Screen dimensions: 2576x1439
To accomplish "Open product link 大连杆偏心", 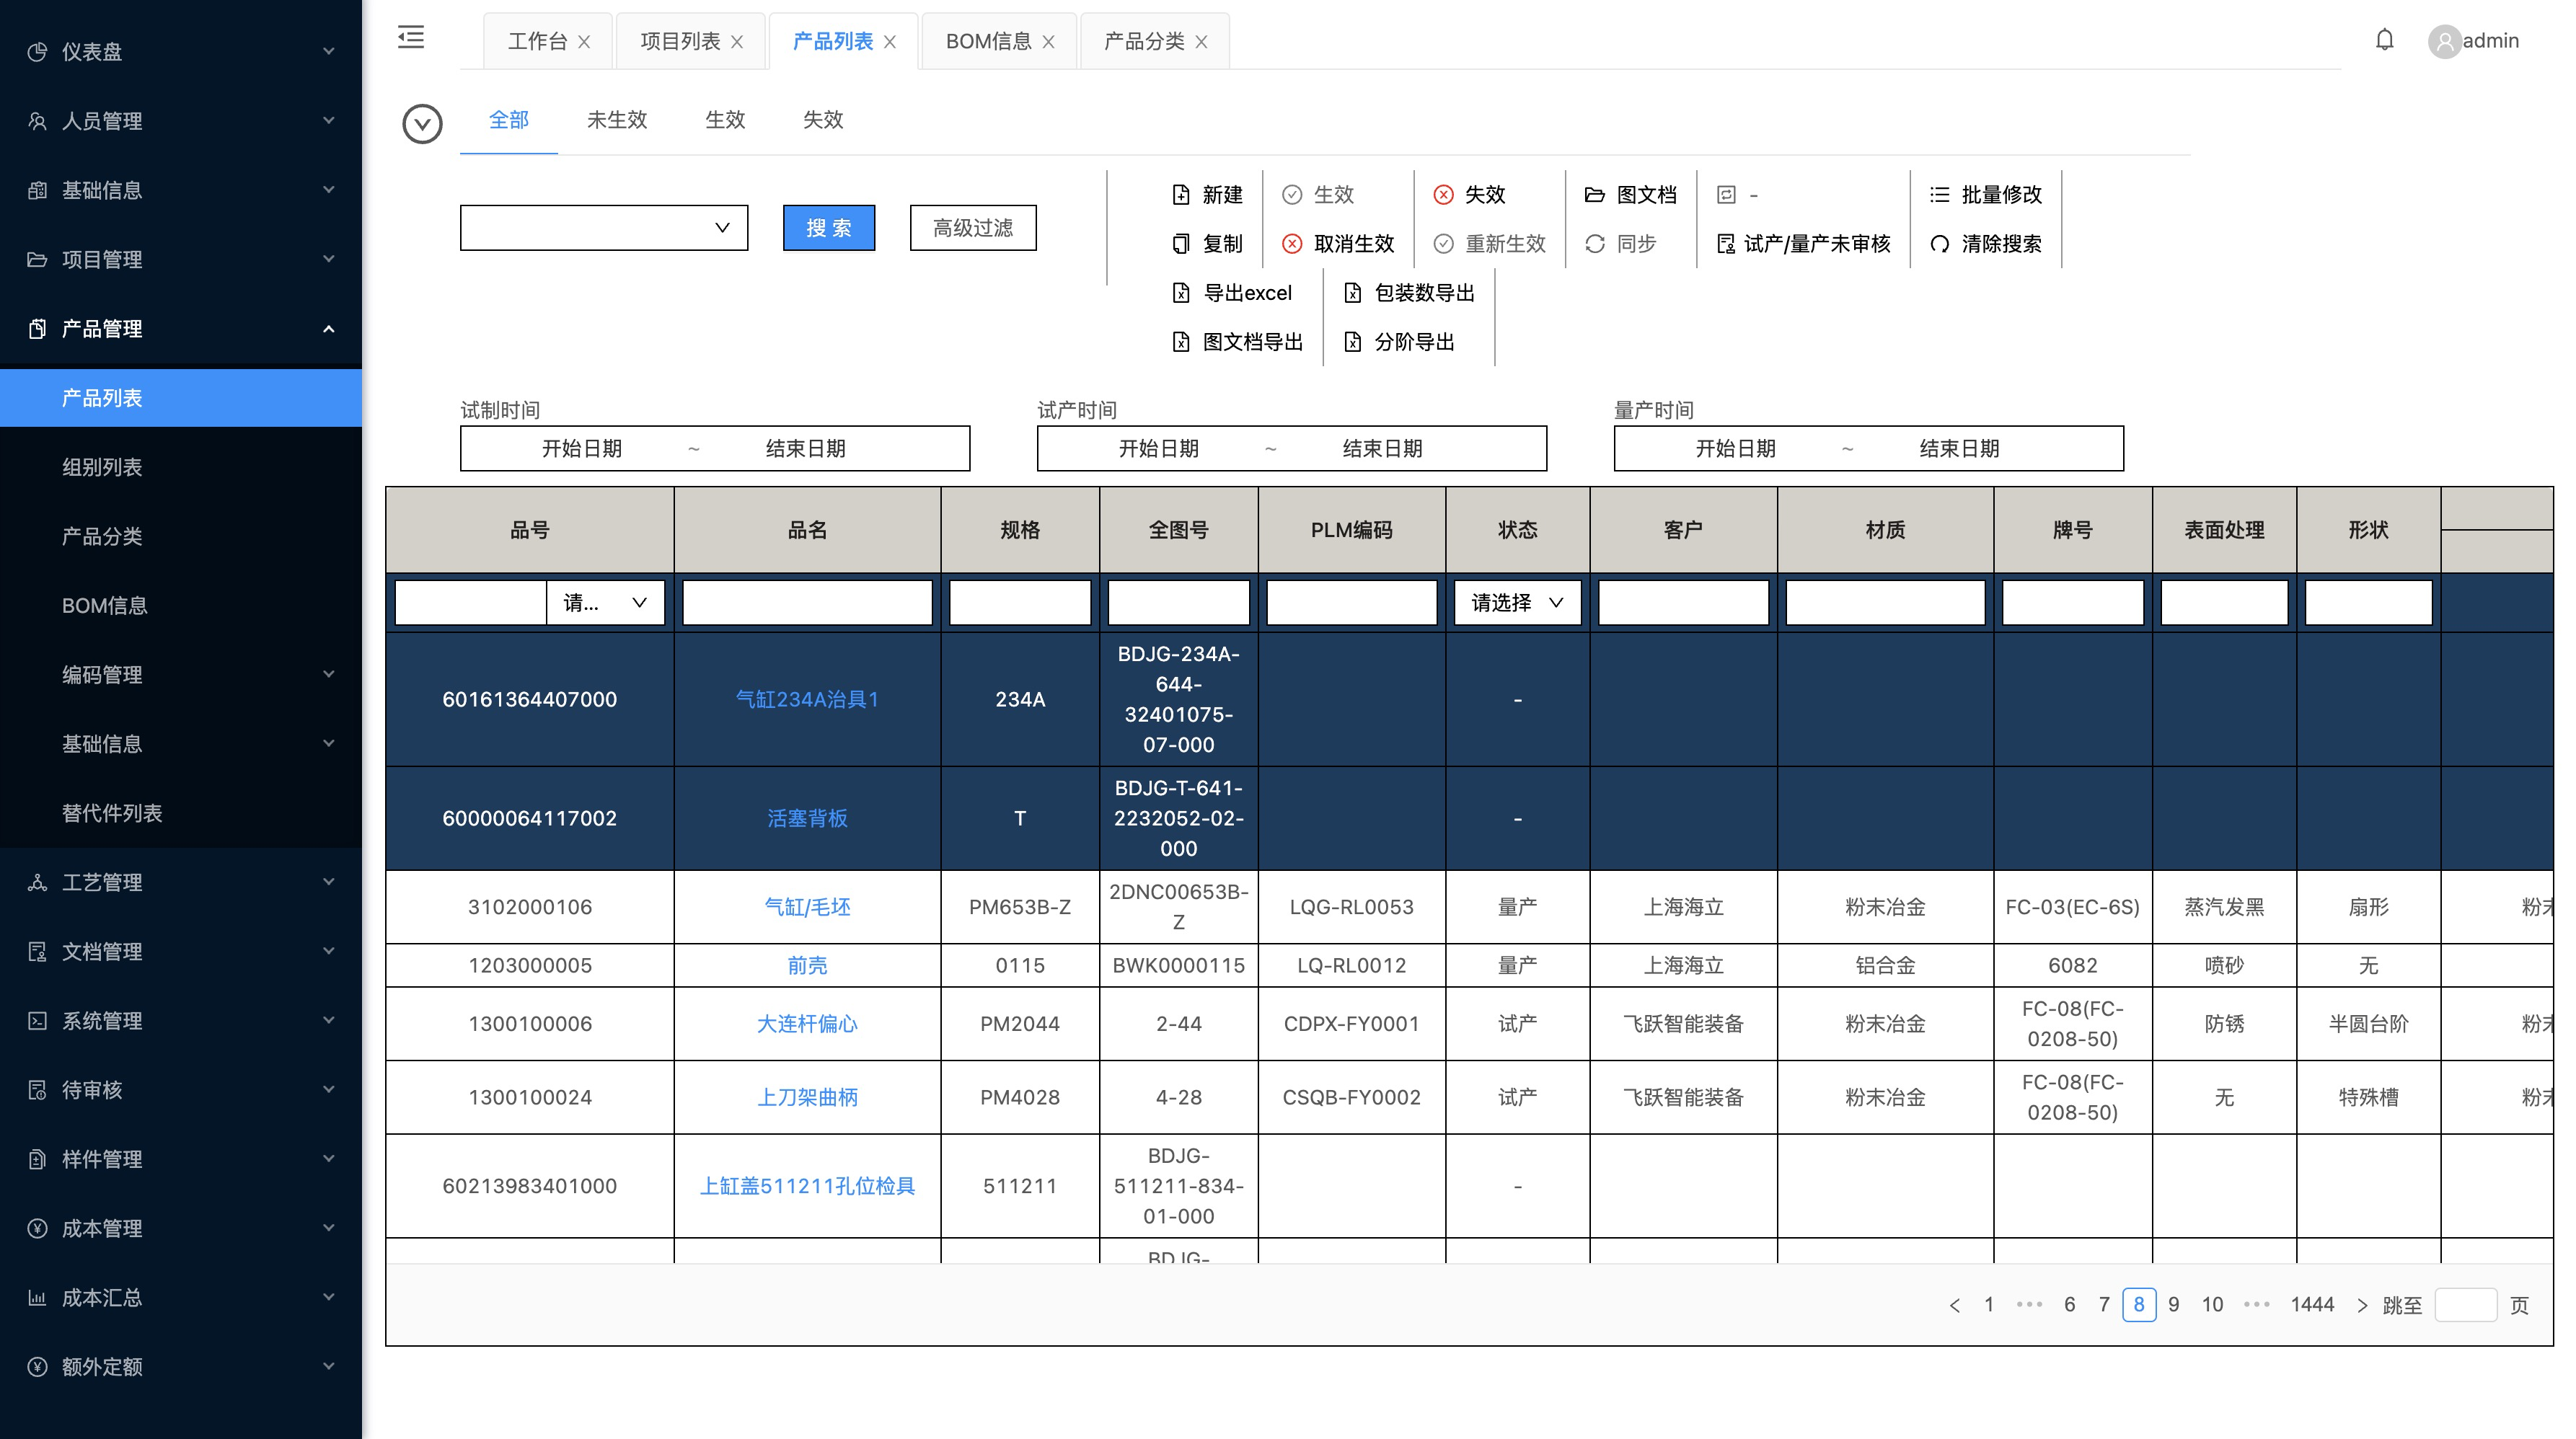I will [807, 1023].
